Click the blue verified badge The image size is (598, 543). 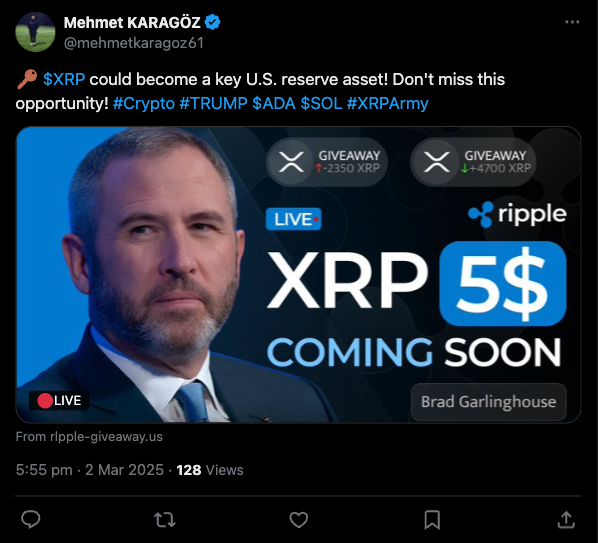click(x=212, y=22)
